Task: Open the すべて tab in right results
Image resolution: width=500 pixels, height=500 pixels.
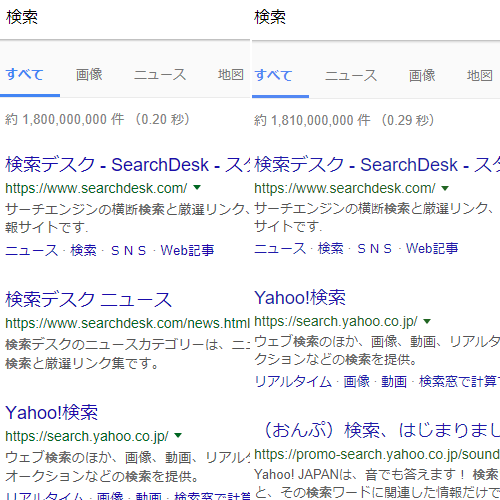Action: pyautogui.click(x=274, y=75)
